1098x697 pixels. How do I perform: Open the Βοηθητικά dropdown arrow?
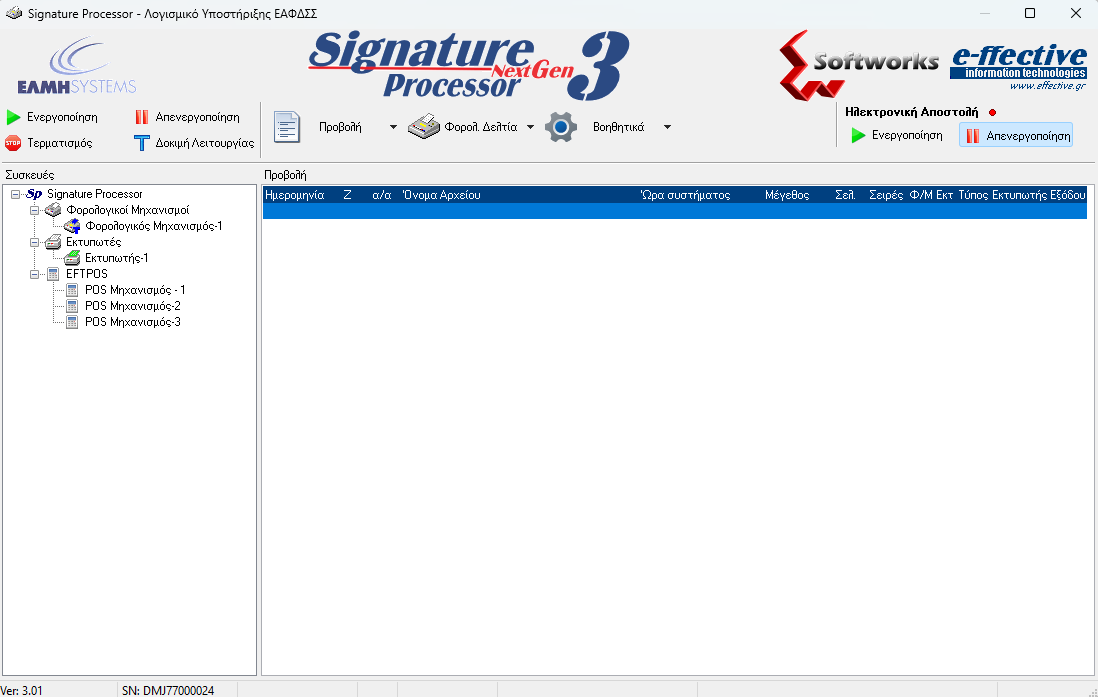click(x=667, y=128)
